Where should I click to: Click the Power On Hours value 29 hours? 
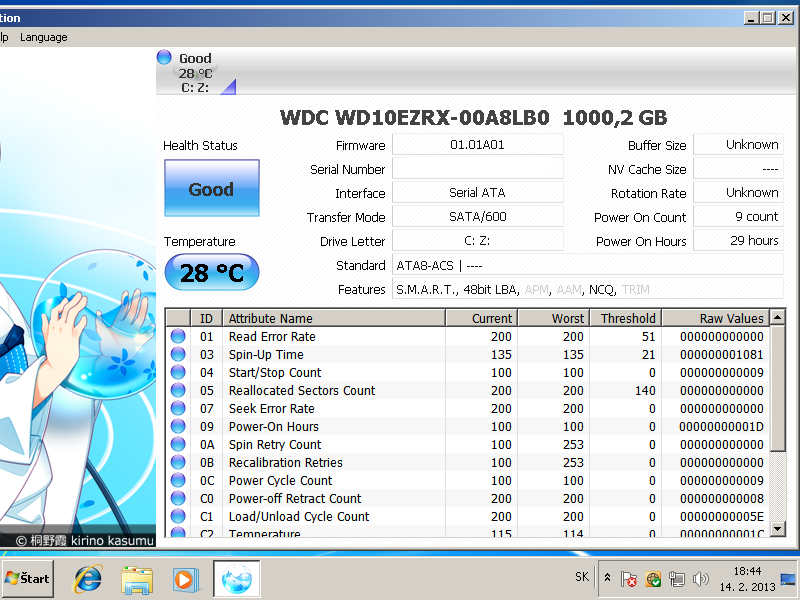(738, 240)
